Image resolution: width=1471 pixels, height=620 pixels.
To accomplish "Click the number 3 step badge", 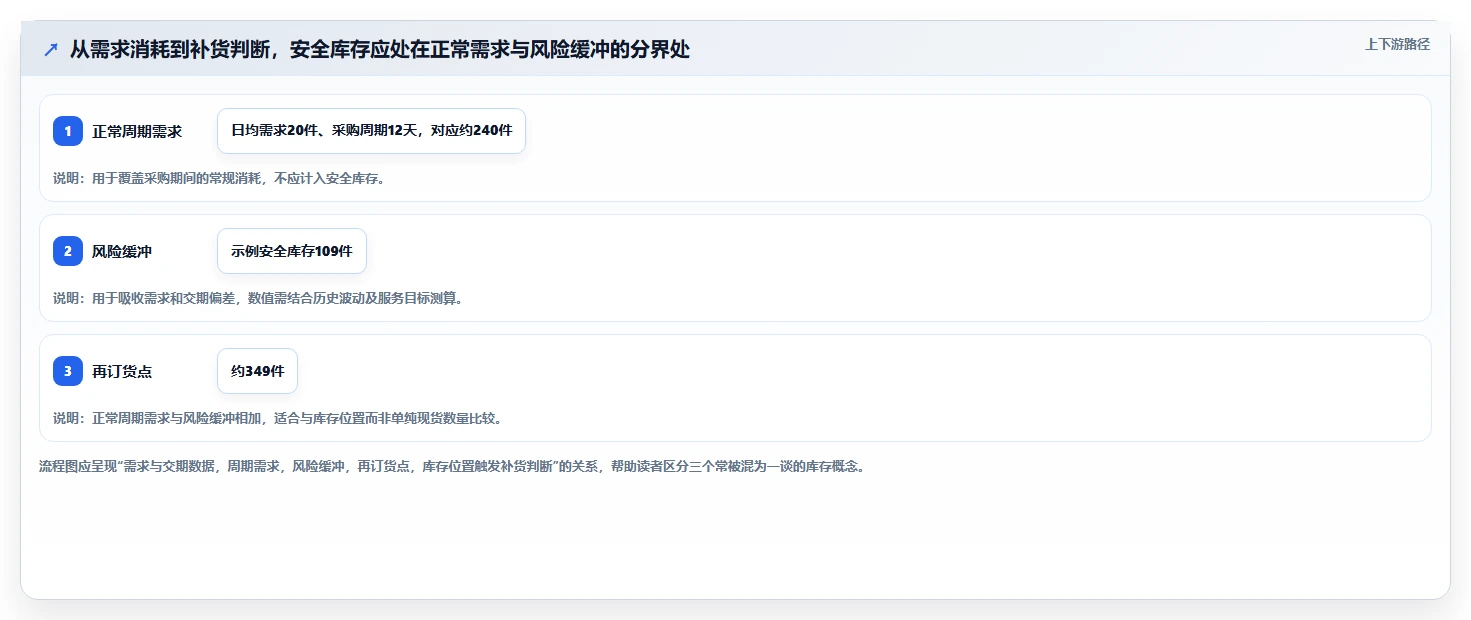I will 68,371.
